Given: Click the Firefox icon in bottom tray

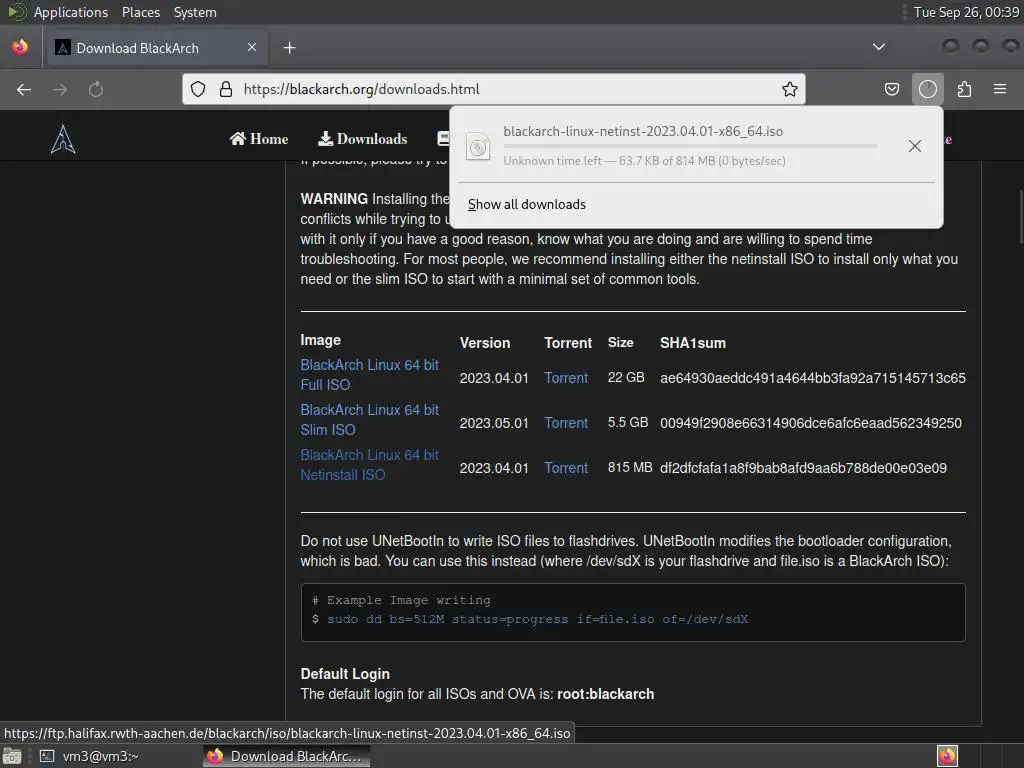Looking at the screenshot, I should pyautogui.click(x=947, y=756).
